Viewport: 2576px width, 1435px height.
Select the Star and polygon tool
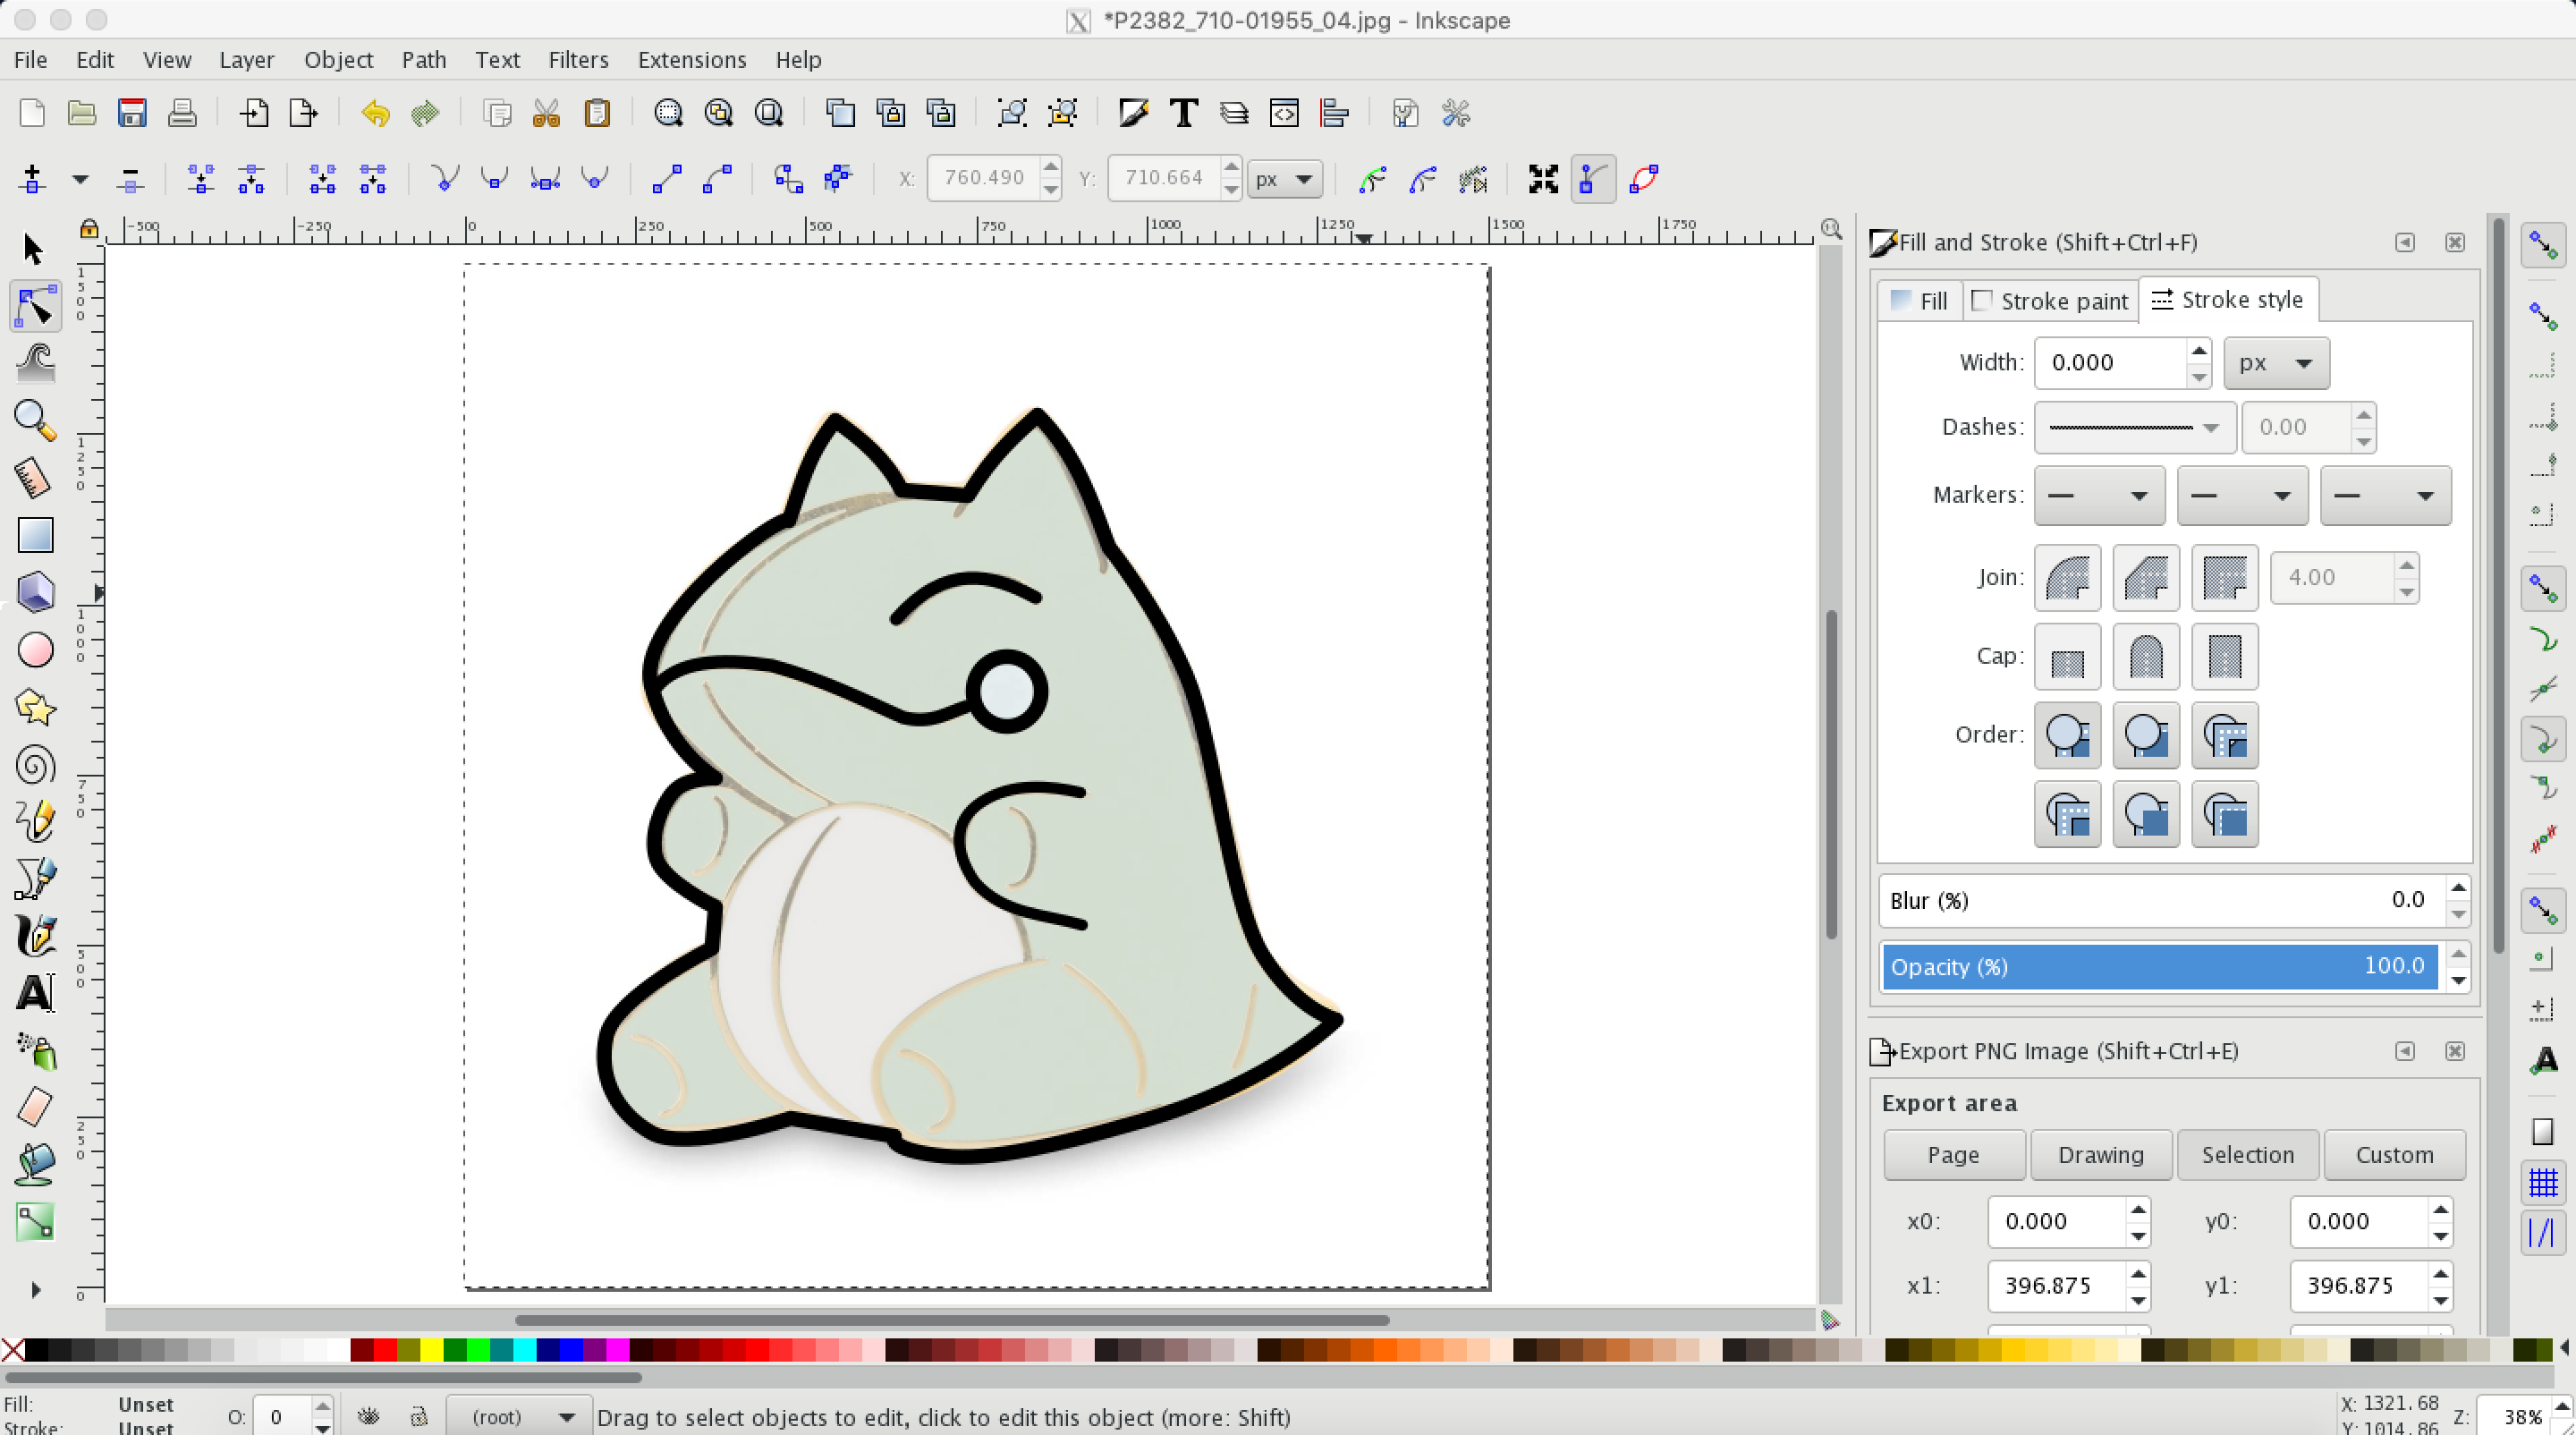point(35,708)
